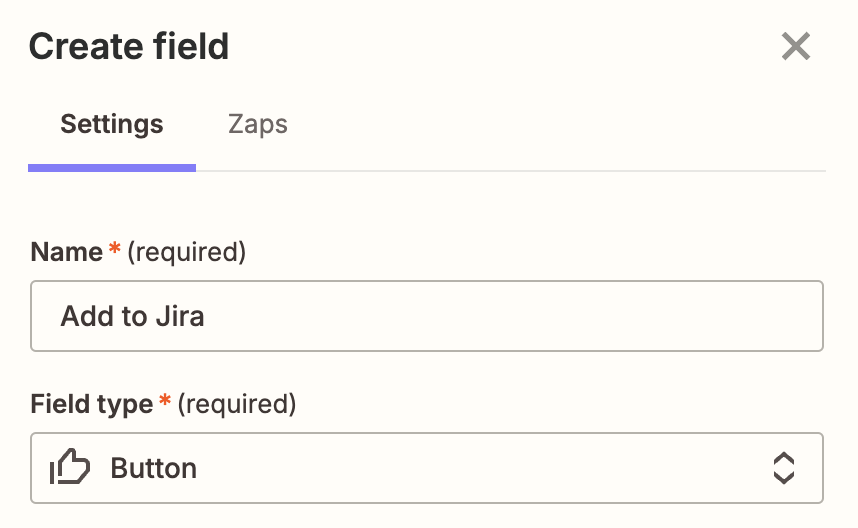Image resolution: width=858 pixels, height=528 pixels.
Task: Click blank area between Button and chevrons
Action: [480, 467]
